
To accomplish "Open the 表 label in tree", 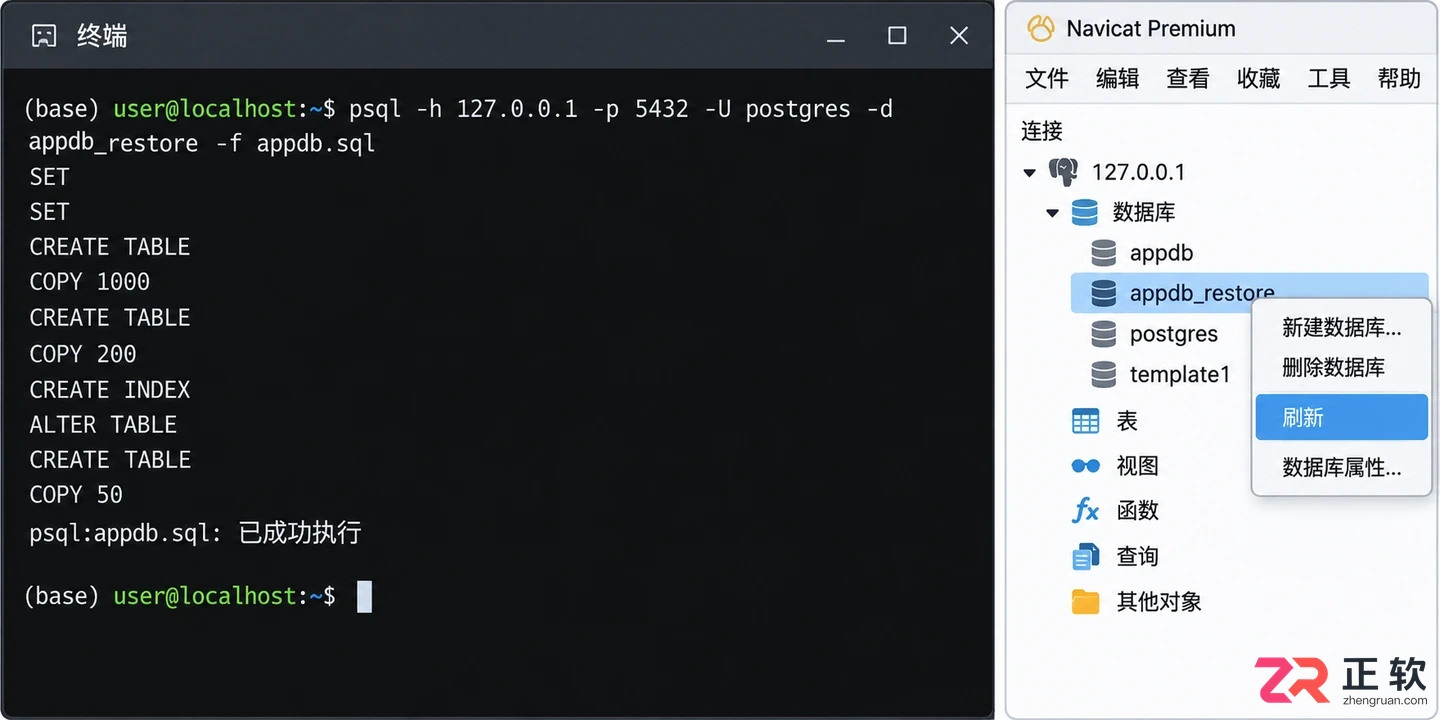I will click(x=1127, y=421).
